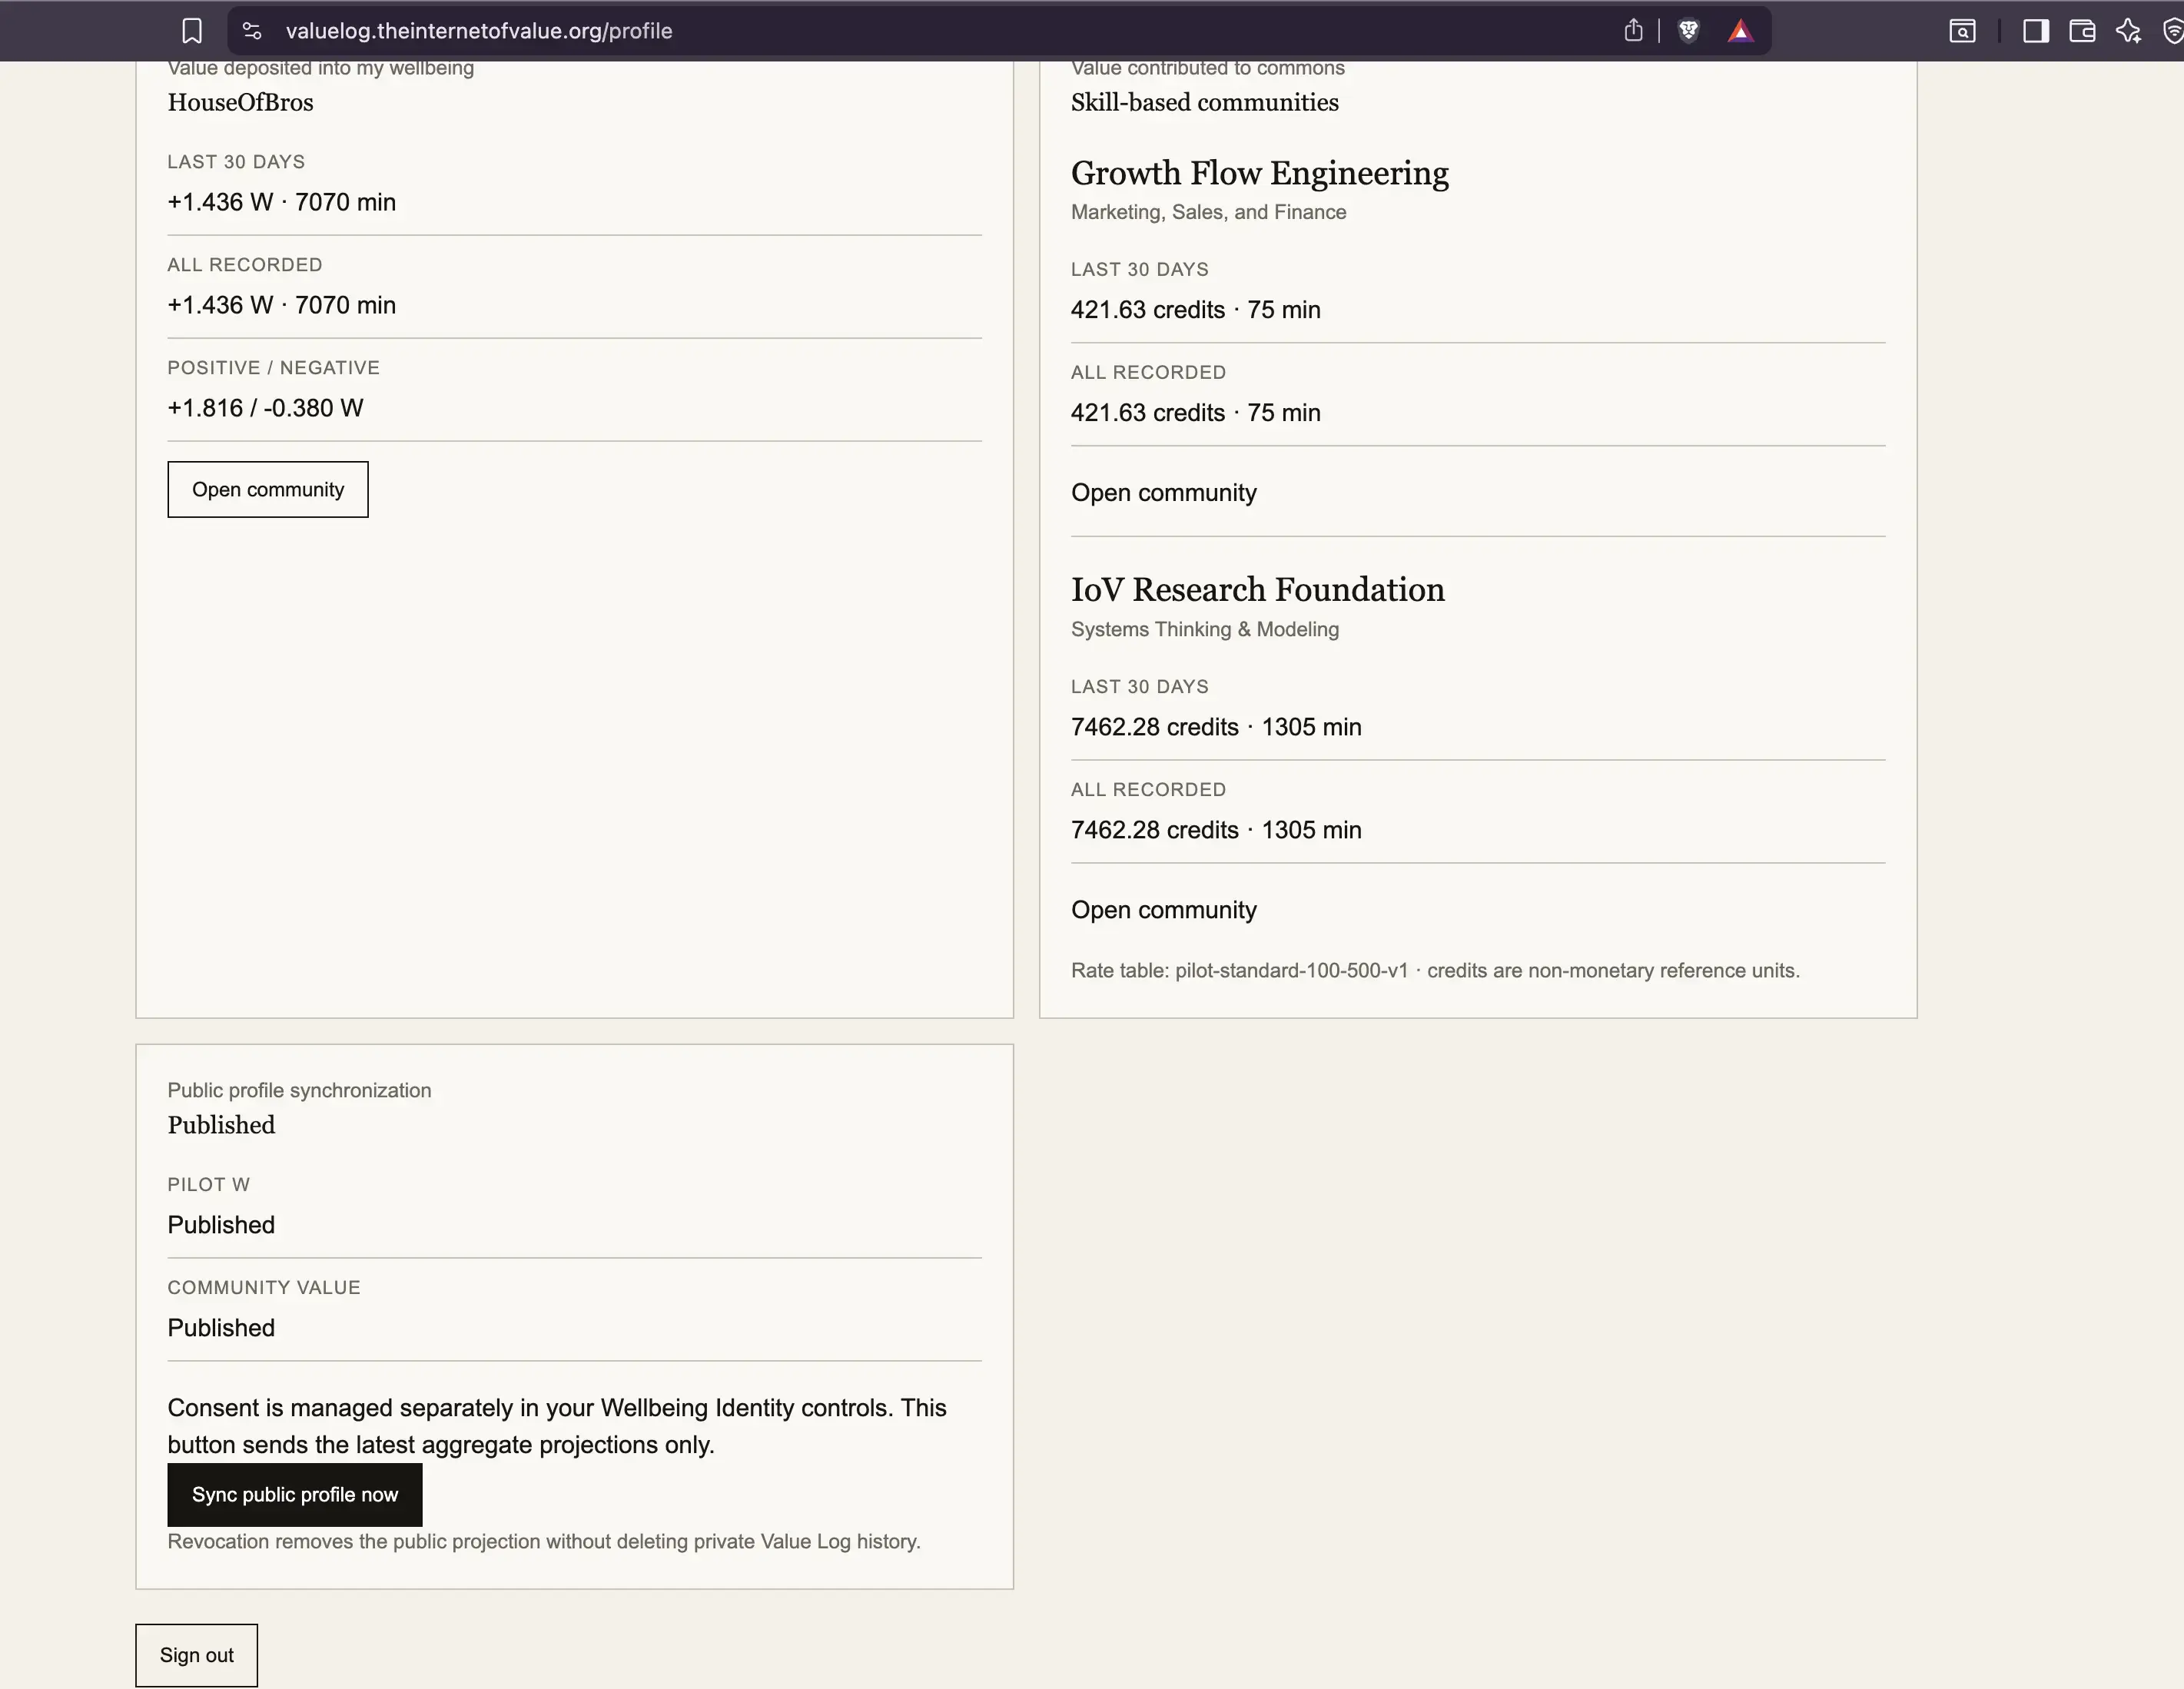Screen dimensions: 2184x1689
Task: Open the site settings icon beside the URL
Action: tap(252, 31)
